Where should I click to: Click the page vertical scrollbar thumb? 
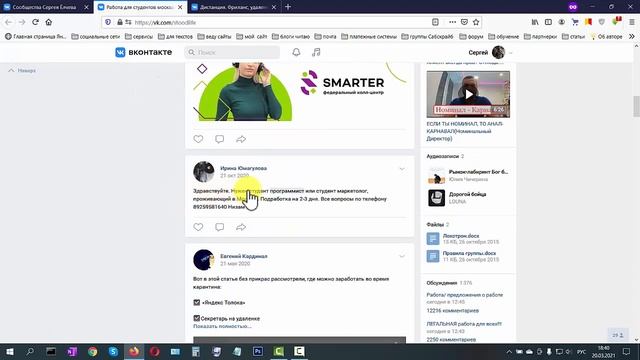636,106
